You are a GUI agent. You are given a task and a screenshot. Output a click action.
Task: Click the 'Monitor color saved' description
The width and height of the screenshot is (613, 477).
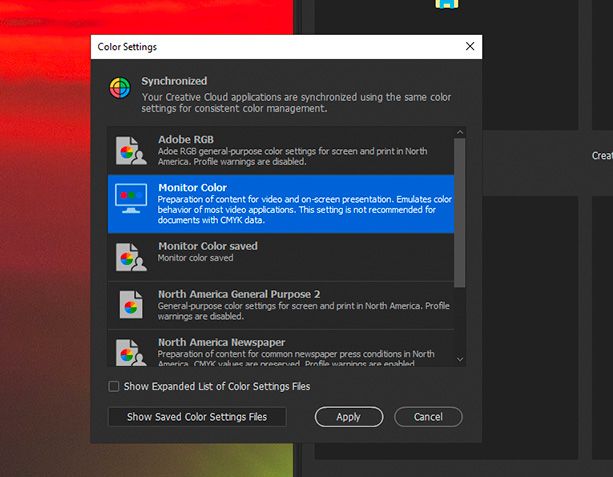coord(195,258)
